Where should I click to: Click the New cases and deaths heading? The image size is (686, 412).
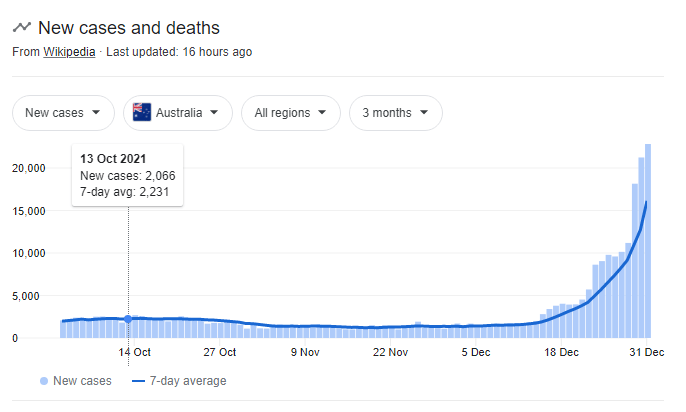(129, 28)
